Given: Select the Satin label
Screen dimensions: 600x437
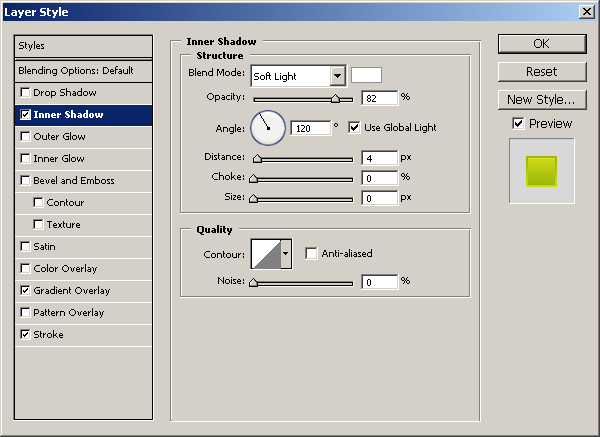Looking at the screenshot, I should (44, 246).
